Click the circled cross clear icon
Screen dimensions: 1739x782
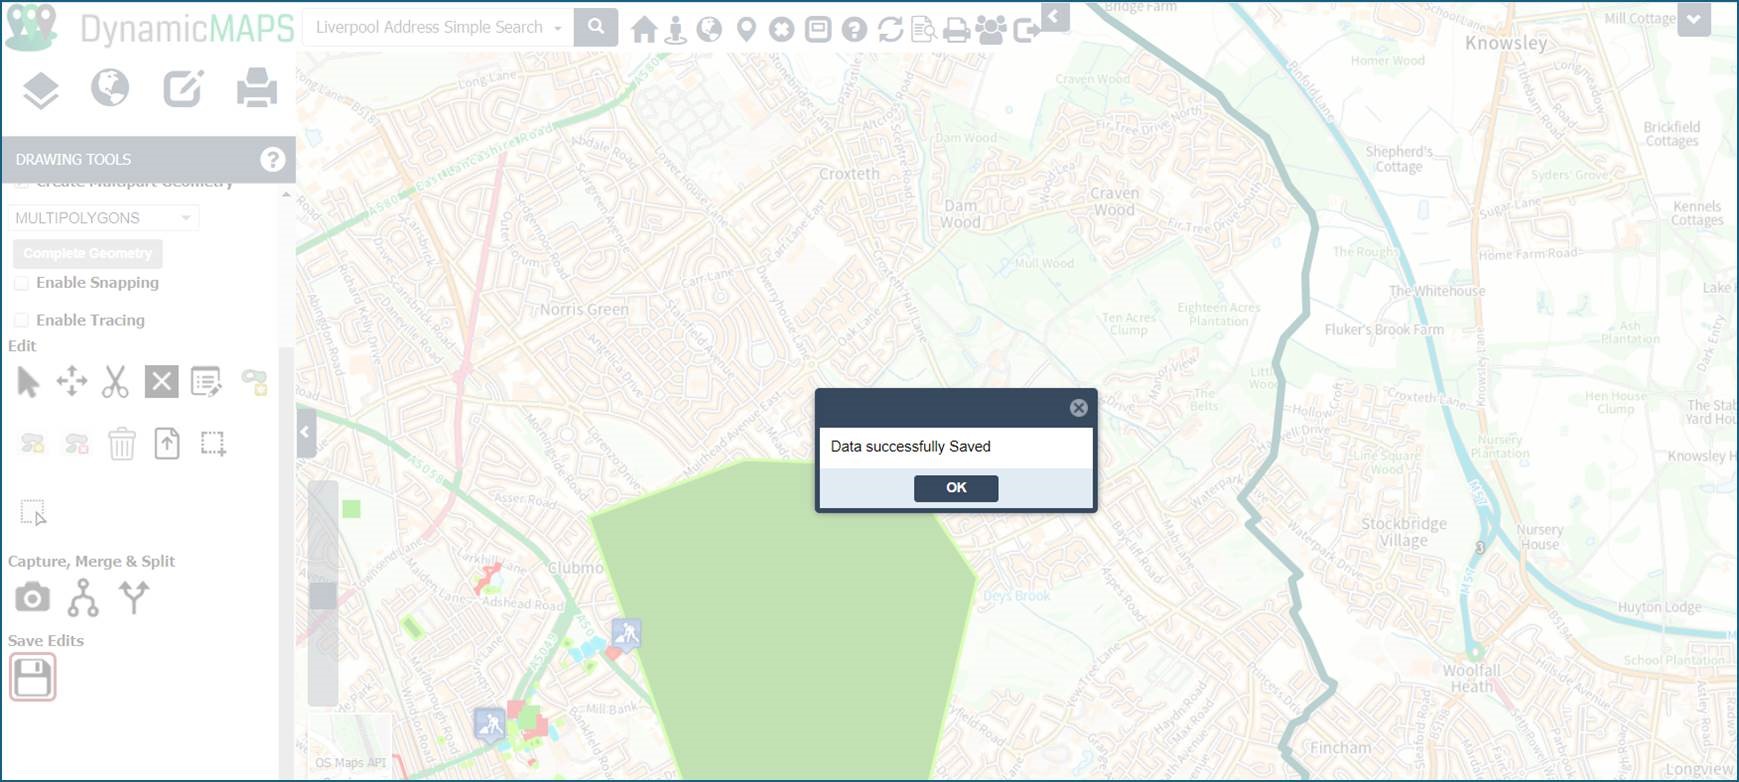782,30
